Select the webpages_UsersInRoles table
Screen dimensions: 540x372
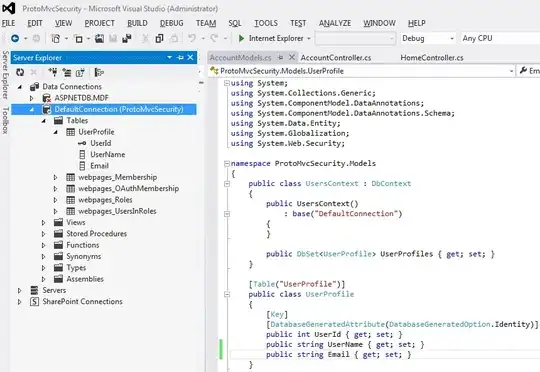[x=117, y=211]
